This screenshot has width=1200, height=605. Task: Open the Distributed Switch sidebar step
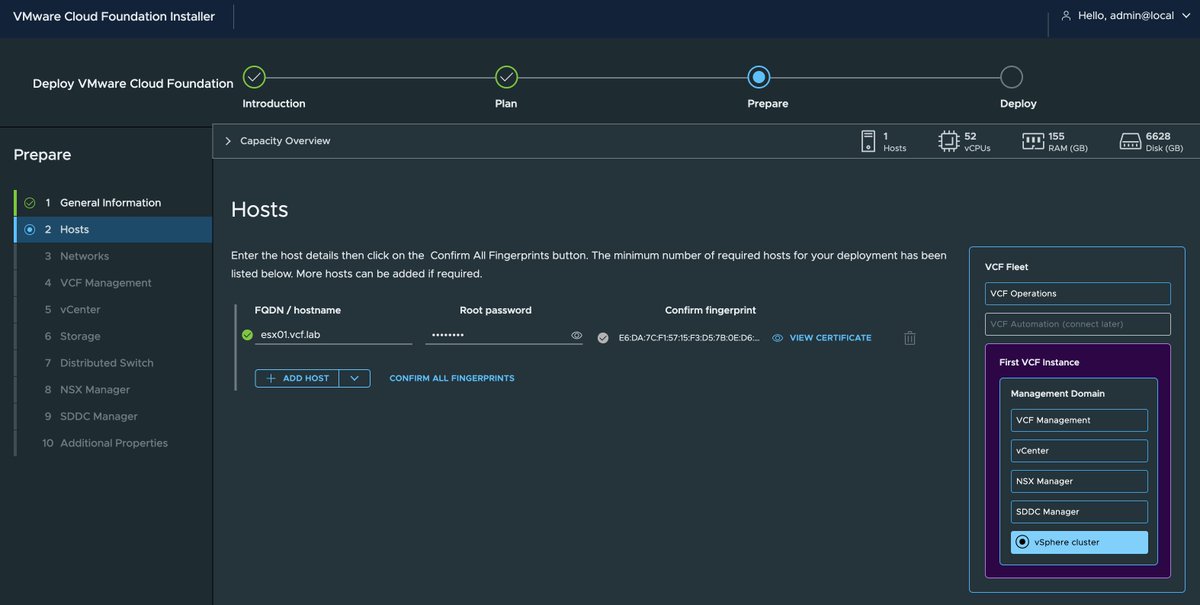coord(113,363)
